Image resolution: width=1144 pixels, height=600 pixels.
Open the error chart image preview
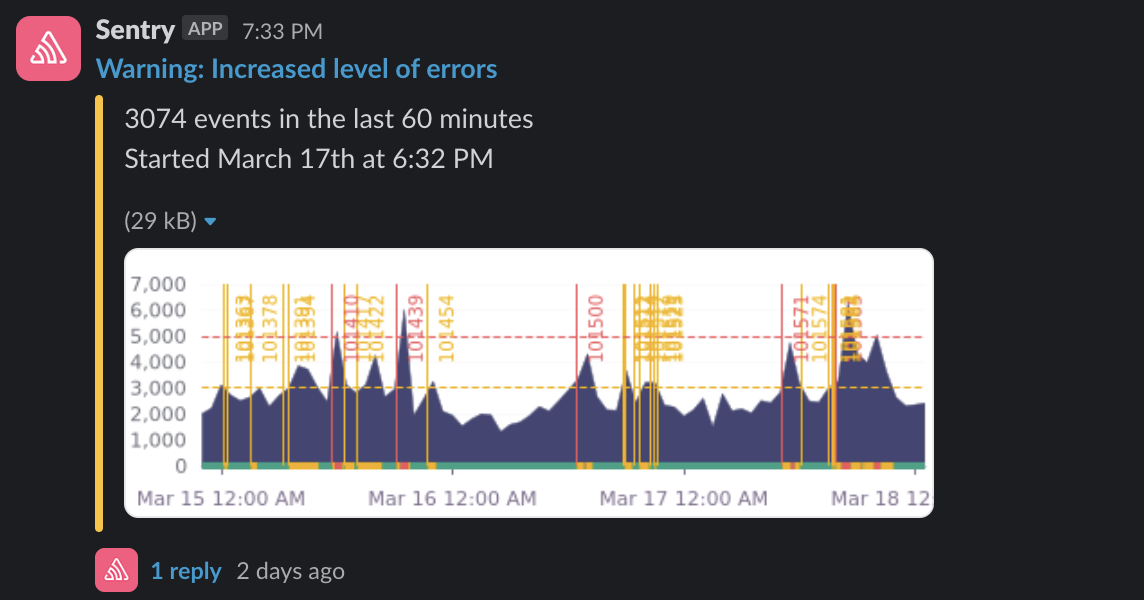tap(529, 383)
